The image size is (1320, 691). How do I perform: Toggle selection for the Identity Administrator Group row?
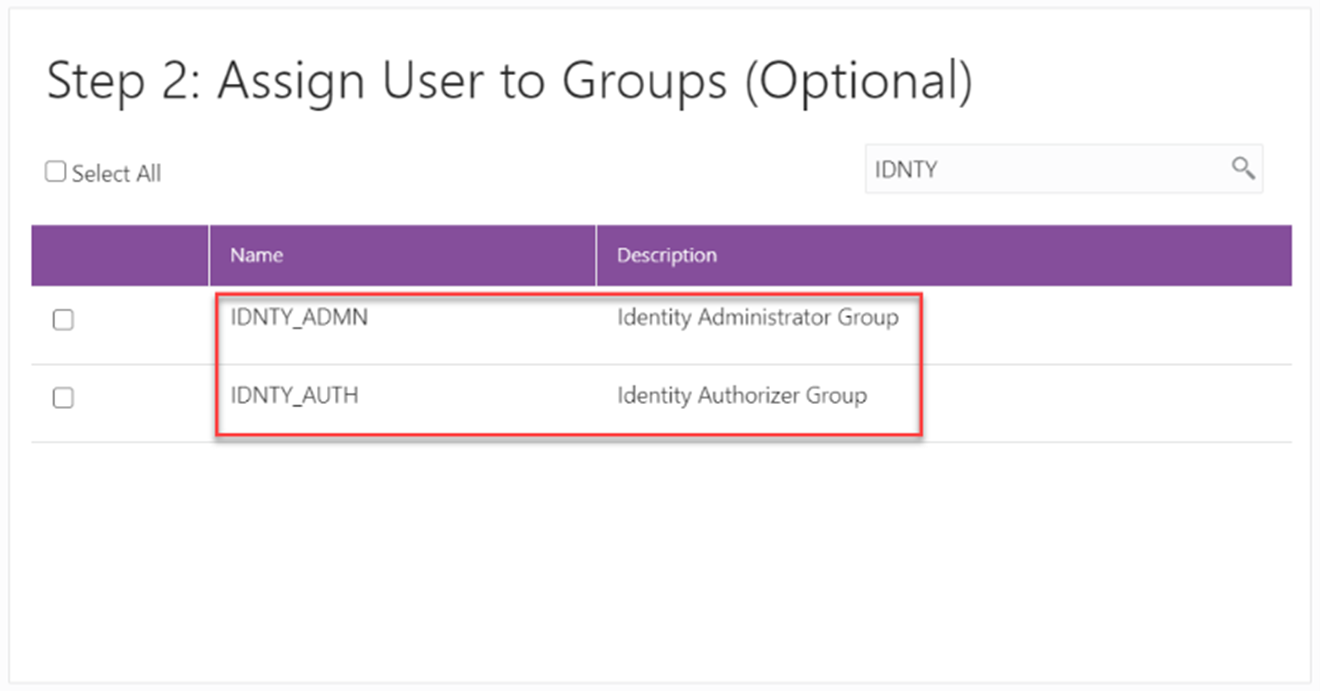63,319
